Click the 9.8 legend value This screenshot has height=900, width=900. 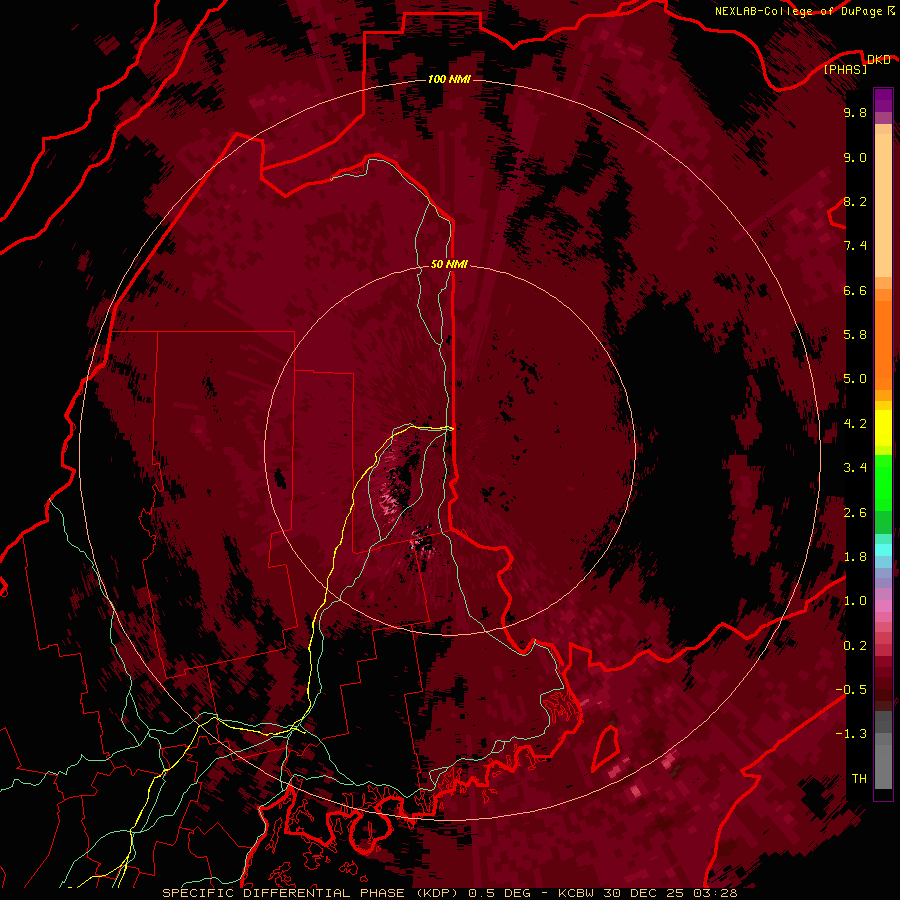[x=855, y=112]
